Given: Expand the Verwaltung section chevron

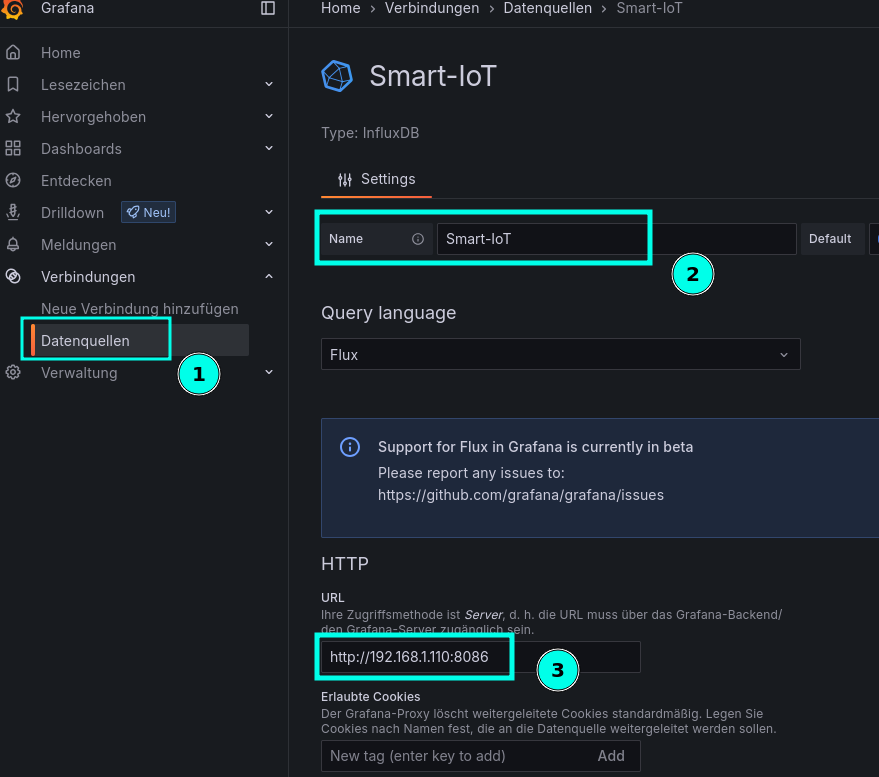Looking at the screenshot, I should click(269, 372).
